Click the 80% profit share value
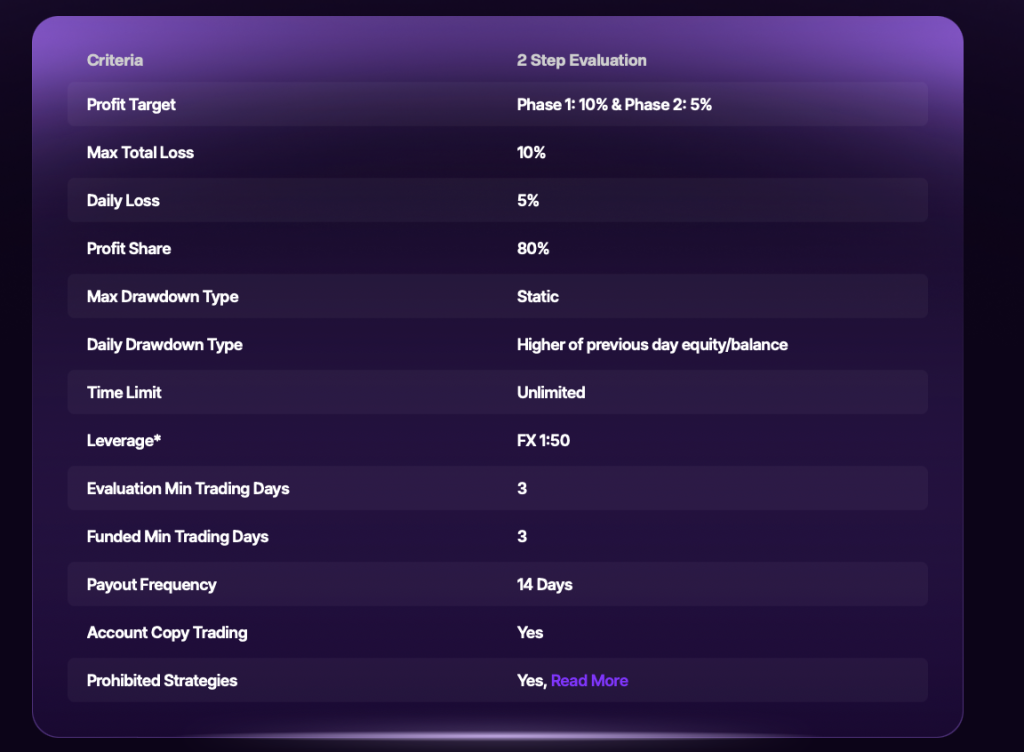This screenshot has height=752, width=1024. [x=533, y=248]
